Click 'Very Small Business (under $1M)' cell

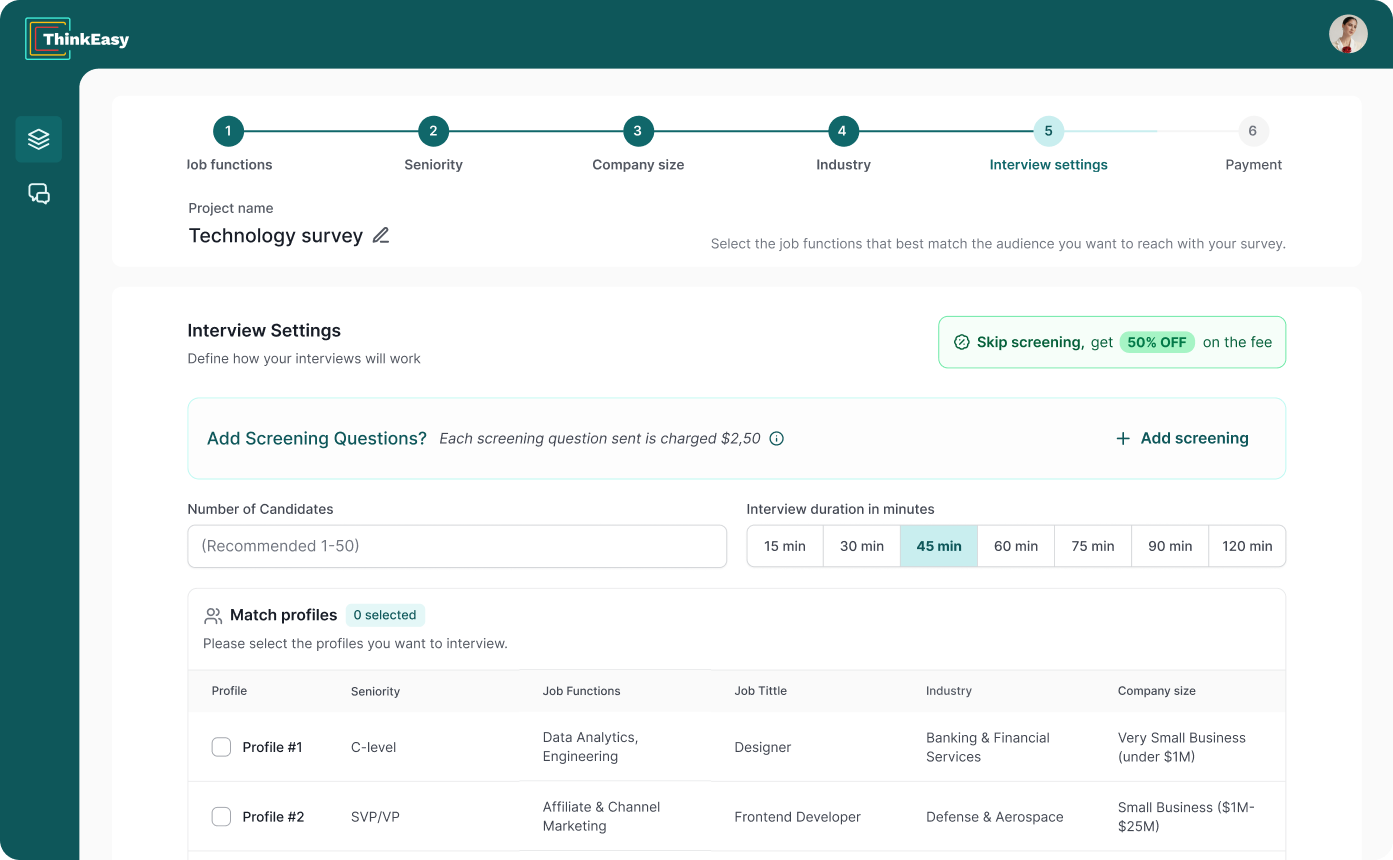pyautogui.click(x=1182, y=747)
